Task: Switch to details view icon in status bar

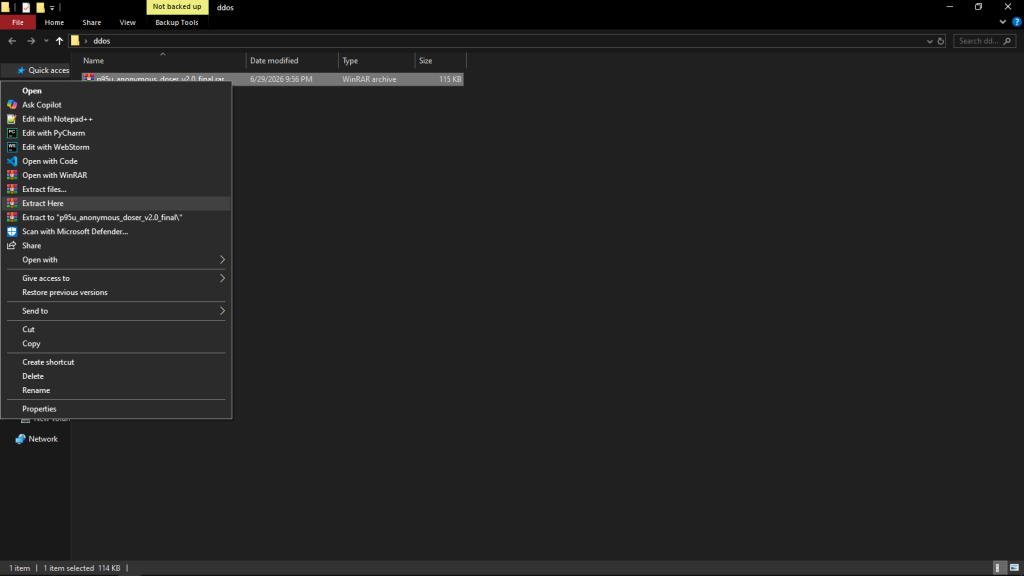Action: point(998,568)
